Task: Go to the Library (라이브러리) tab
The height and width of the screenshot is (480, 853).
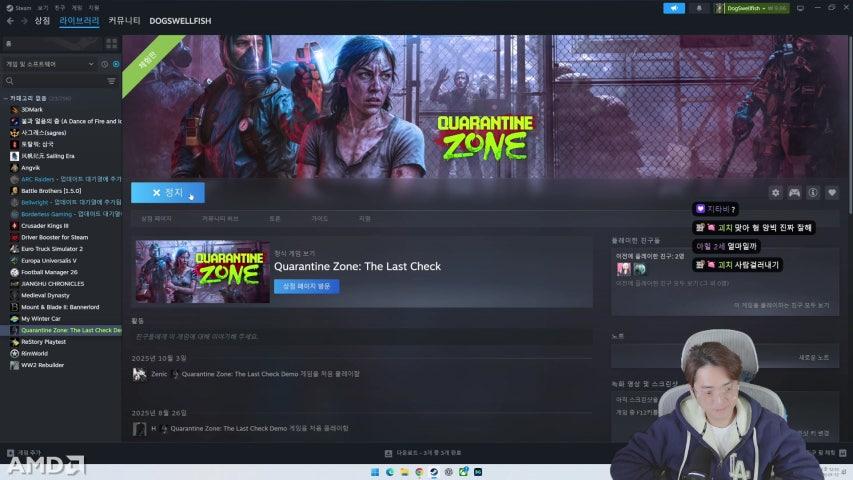Action: point(79,21)
